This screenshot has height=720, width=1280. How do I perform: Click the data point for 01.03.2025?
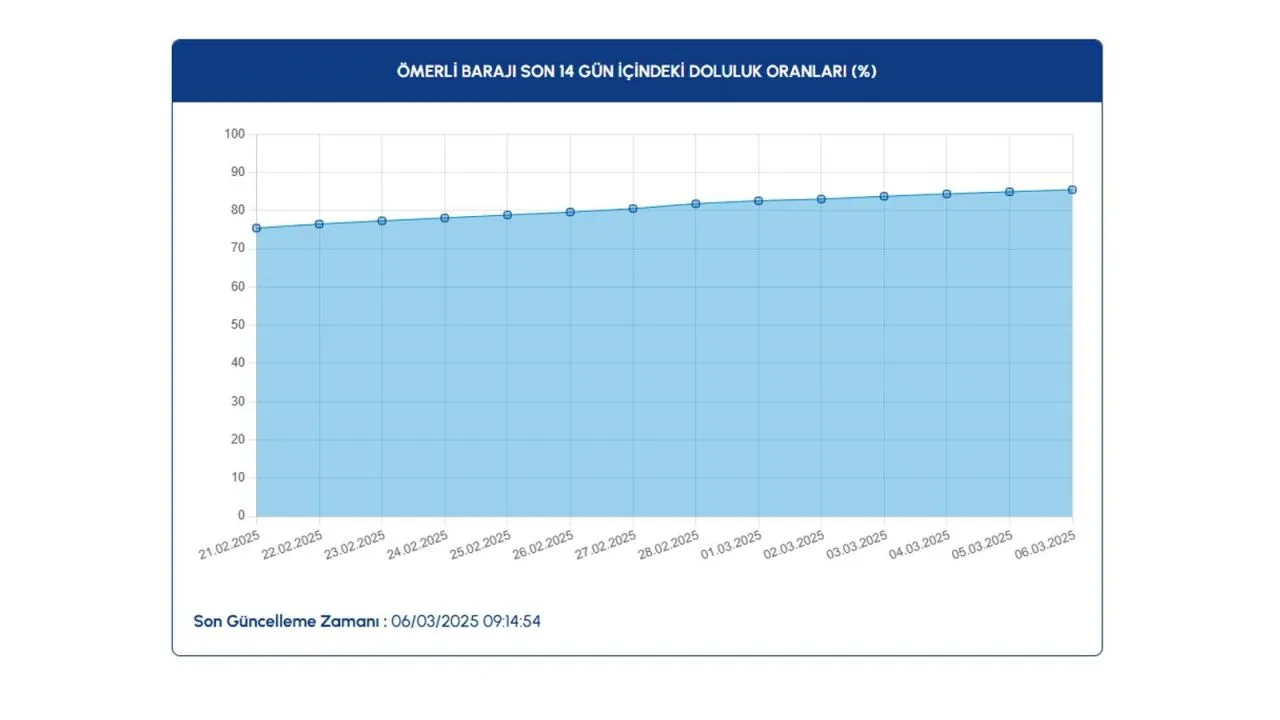pyautogui.click(x=758, y=201)
